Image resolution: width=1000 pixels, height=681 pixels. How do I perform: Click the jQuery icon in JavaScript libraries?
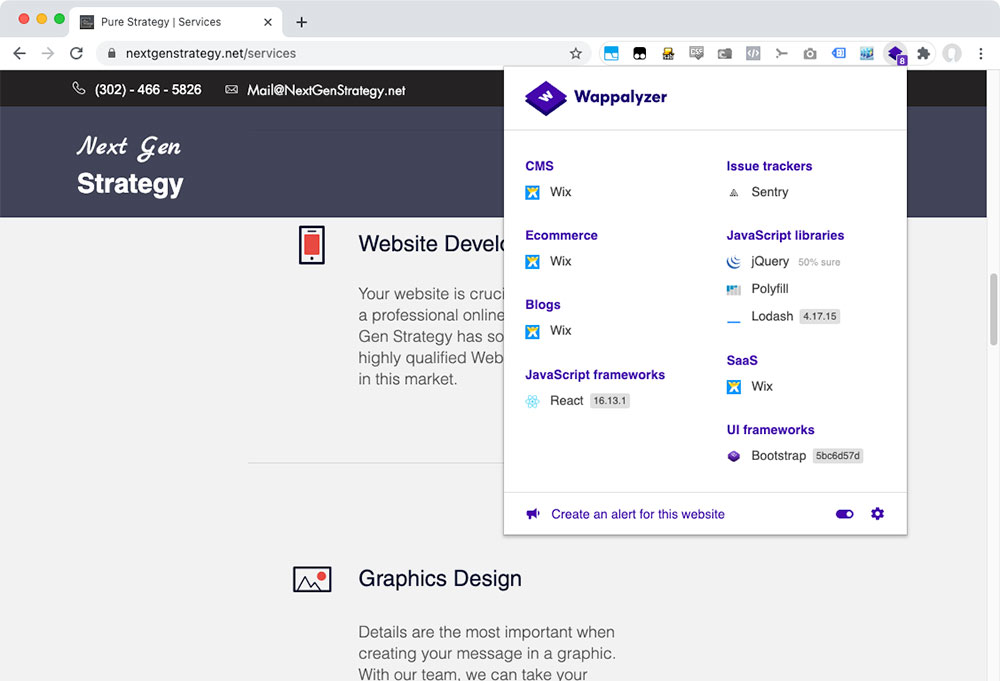(x=734, y=261)
